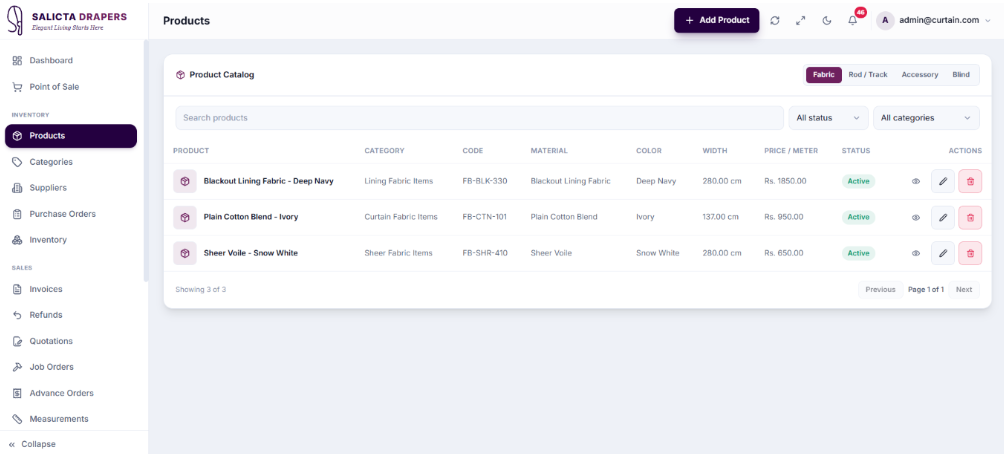Image resolution: width=1004 pixels, height=454 pixels.
Task: Delete Blackout Lining Fabric with trash icon
Action: tap(970, 181)
